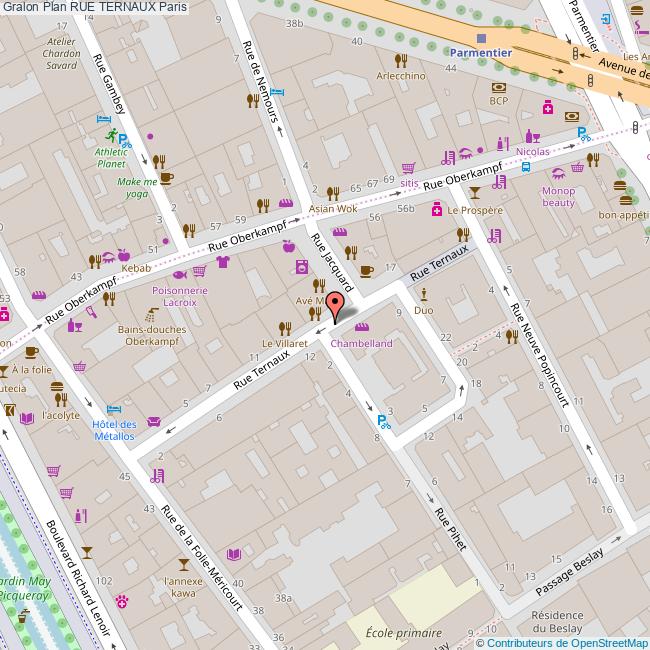Click the Duo shop icon
The height and width of the screenshot is (650, 650).
[x=424, y=294]
